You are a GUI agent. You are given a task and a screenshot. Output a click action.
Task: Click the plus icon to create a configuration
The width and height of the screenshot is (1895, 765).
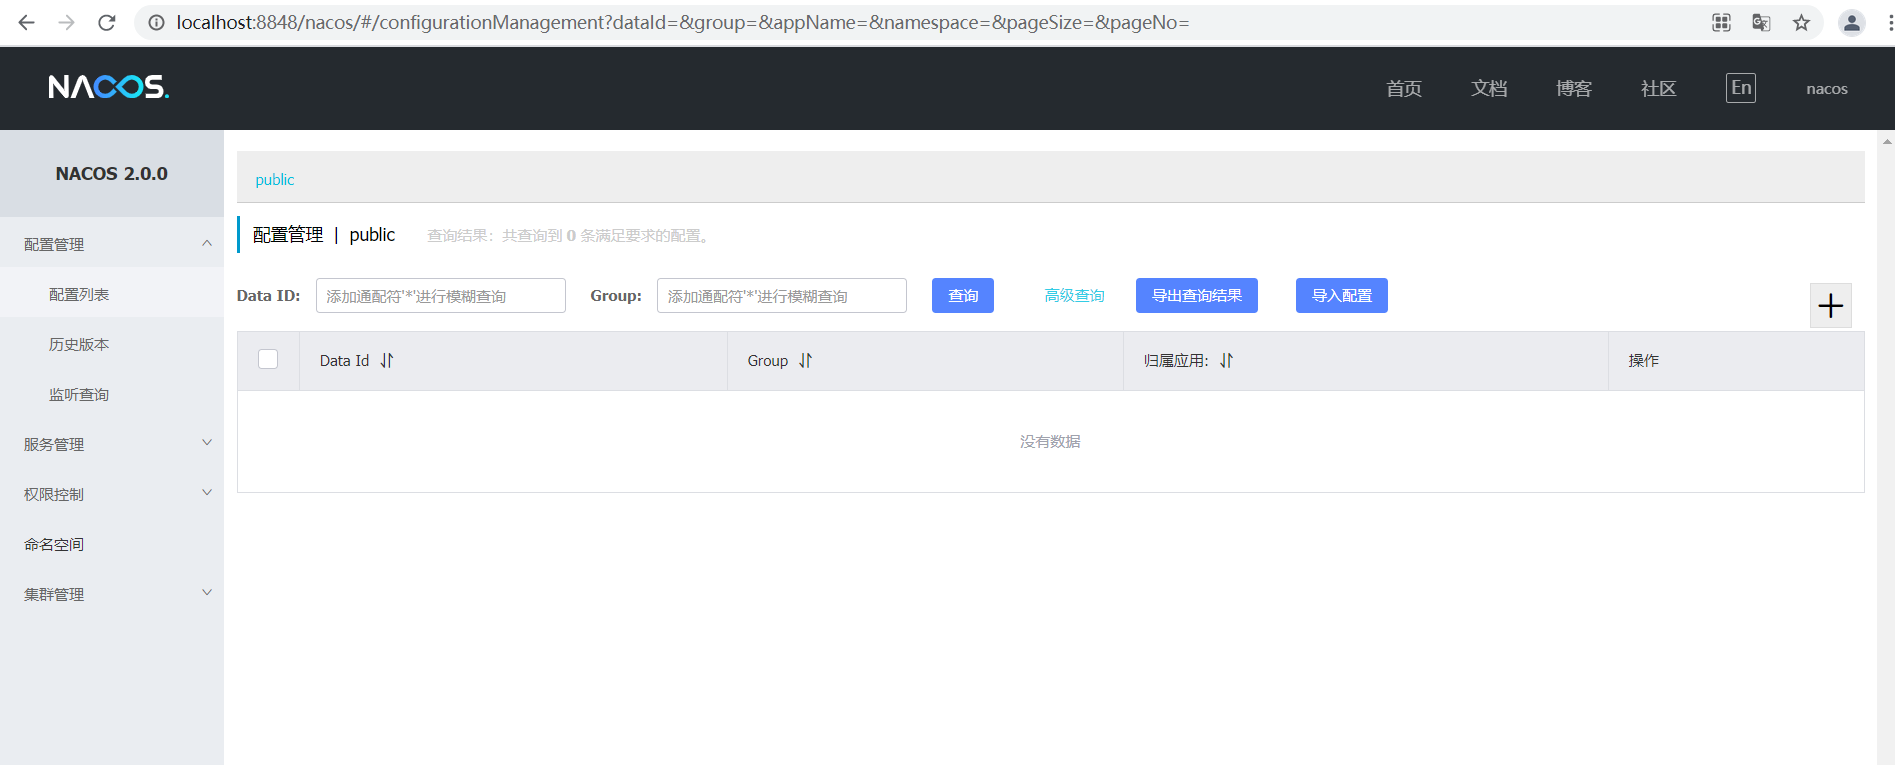1830,305
